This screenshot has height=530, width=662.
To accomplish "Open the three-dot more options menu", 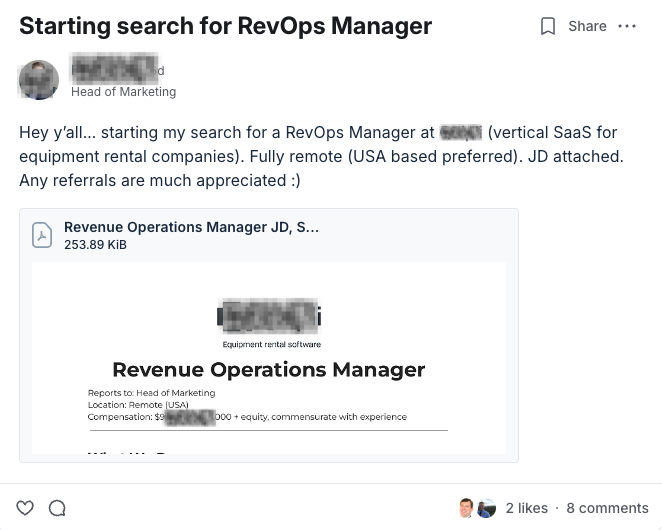I will [x=627, y=26].
